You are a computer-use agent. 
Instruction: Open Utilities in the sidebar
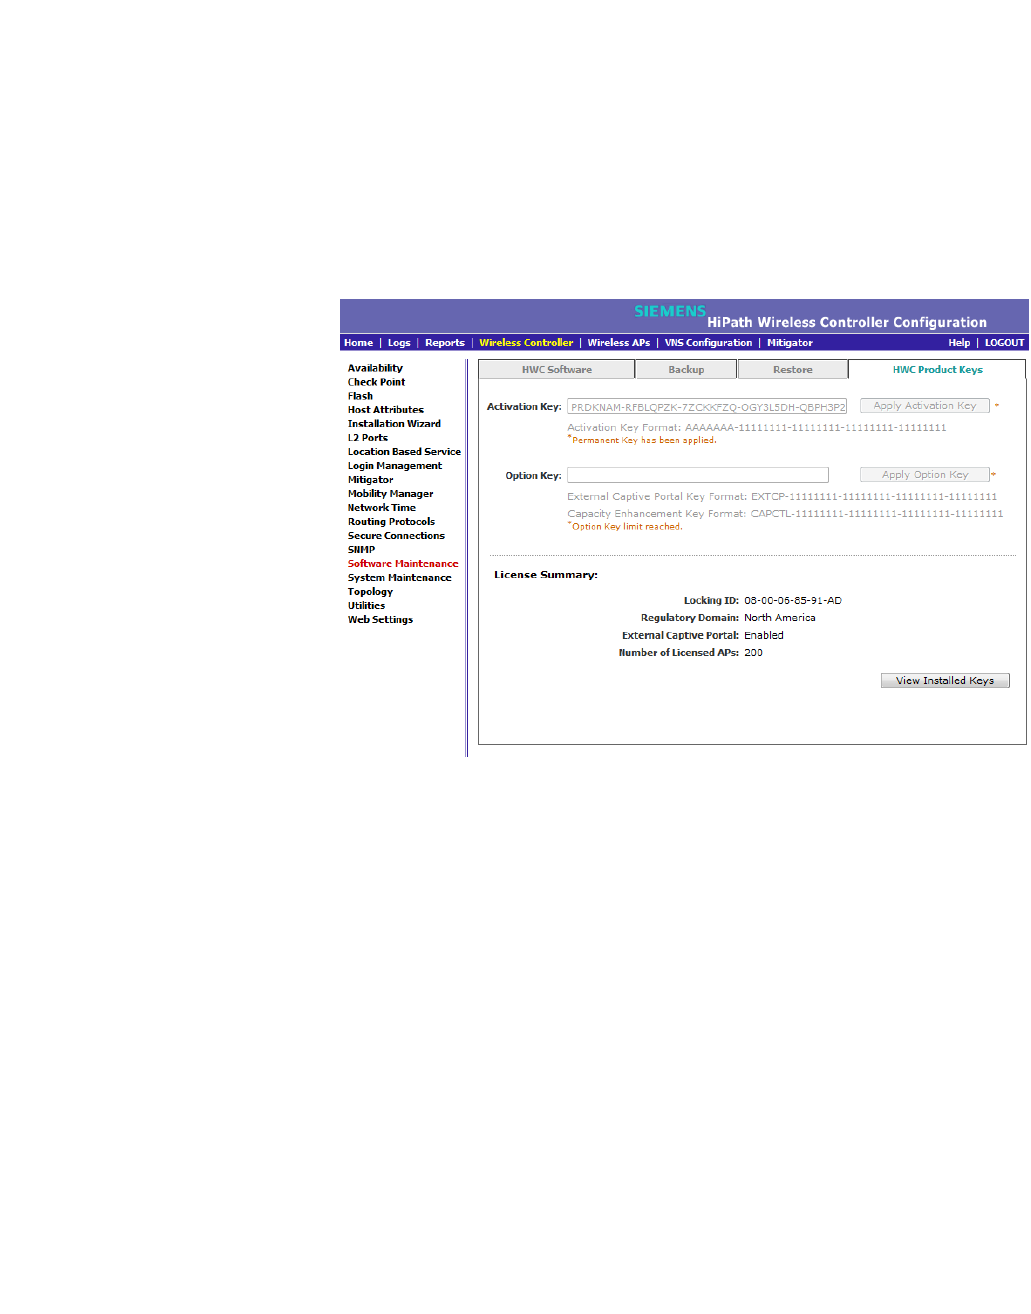(x=366, y=606)
